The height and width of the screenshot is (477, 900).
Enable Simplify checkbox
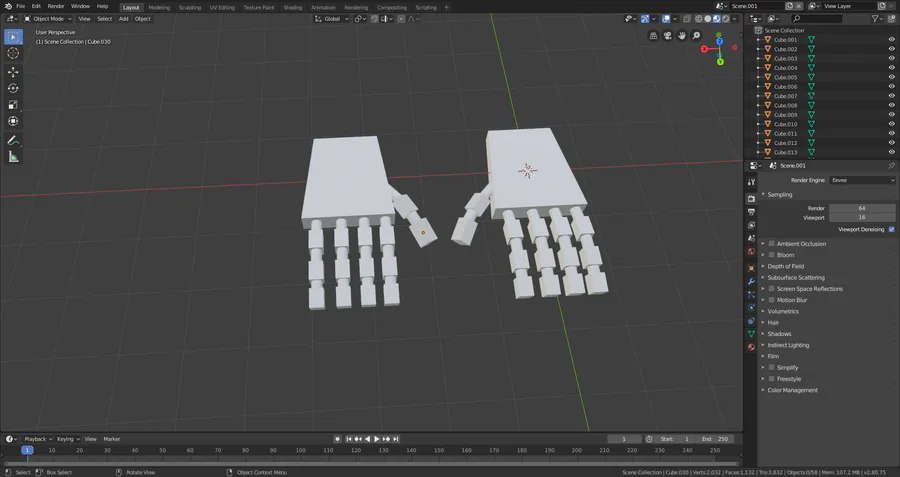click(x=771, y=367)
